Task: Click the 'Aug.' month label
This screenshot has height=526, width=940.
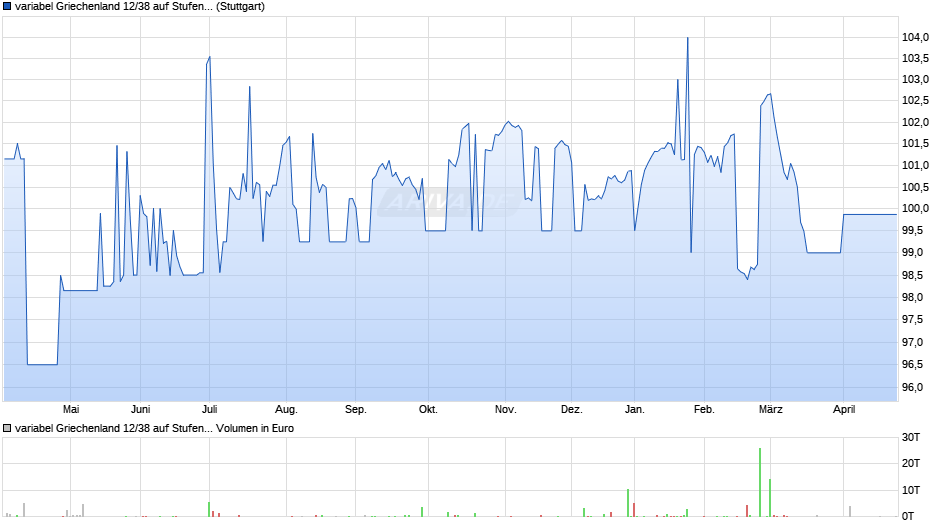Action: click(286, 409)
